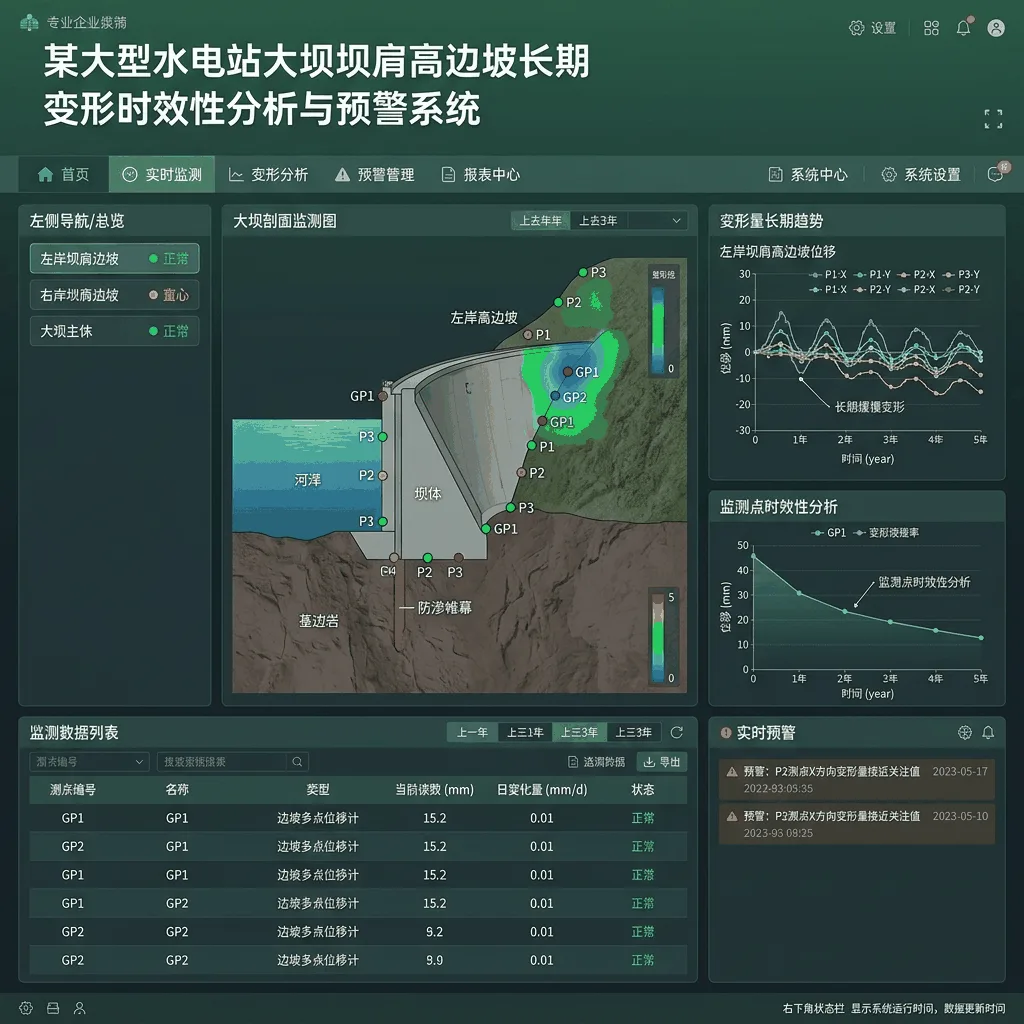
Task: Open the P2测点 warning dated 2023-05-17
Action: 857,780
